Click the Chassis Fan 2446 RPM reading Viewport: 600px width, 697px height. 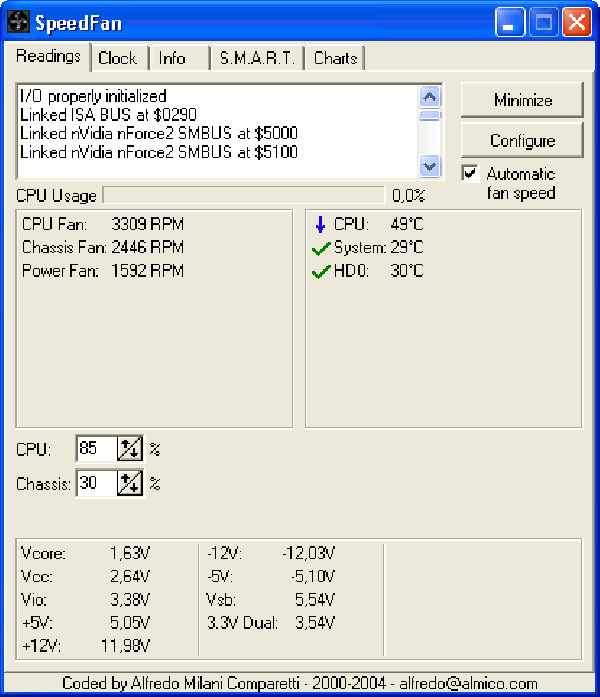103,247
